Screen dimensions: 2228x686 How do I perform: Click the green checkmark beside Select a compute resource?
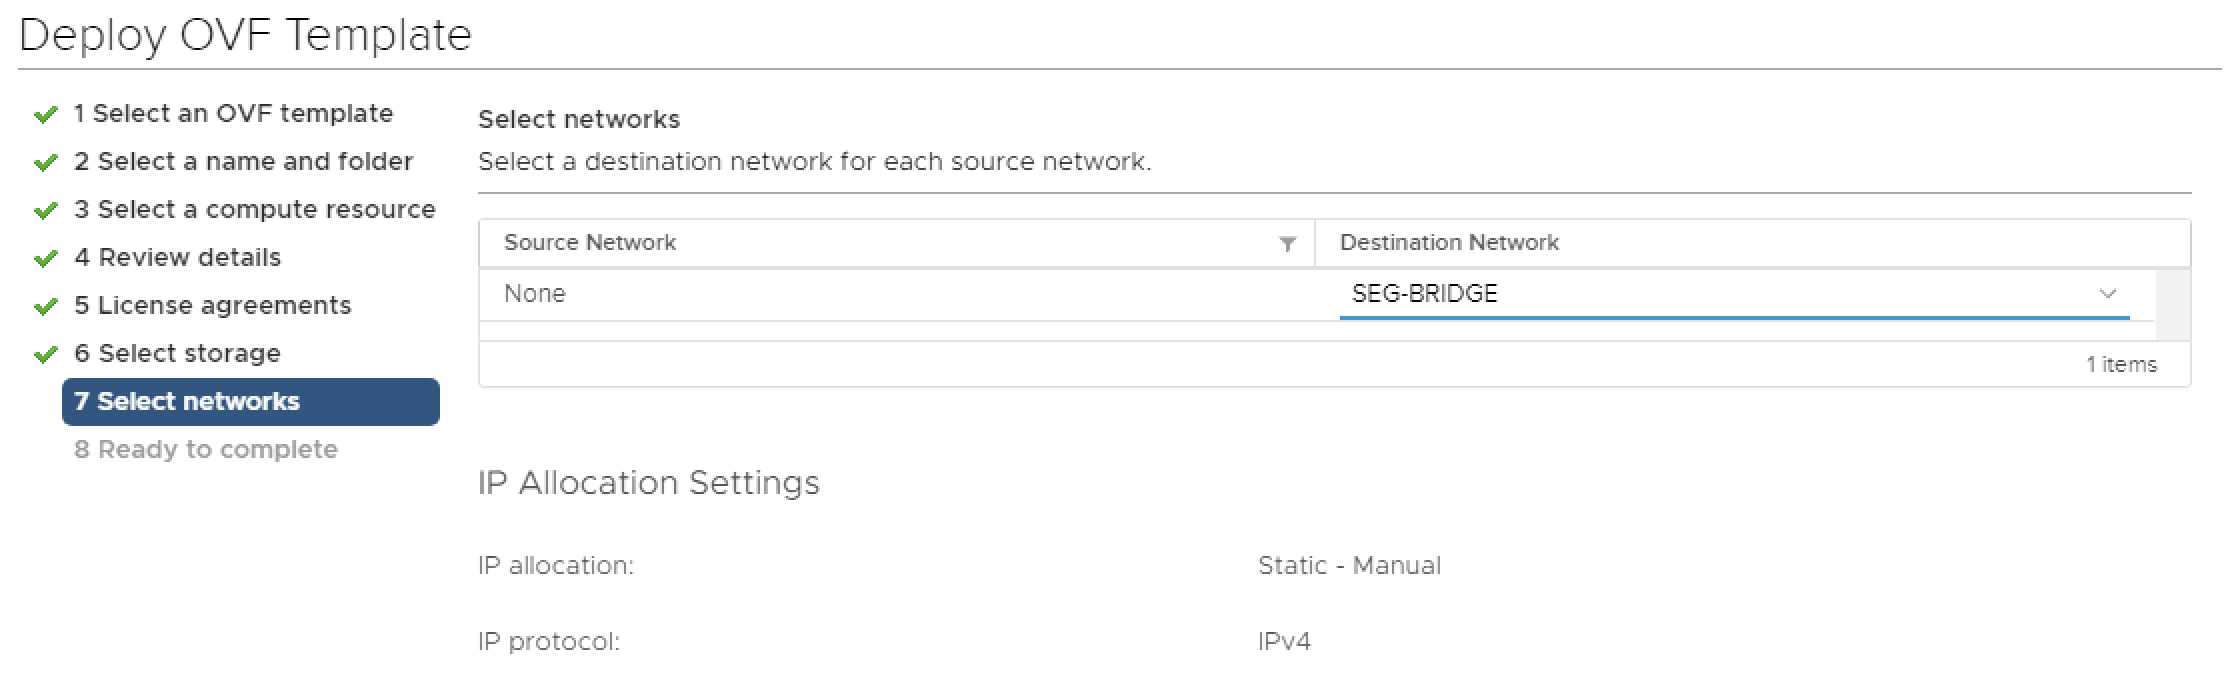(x=45, y=211)
